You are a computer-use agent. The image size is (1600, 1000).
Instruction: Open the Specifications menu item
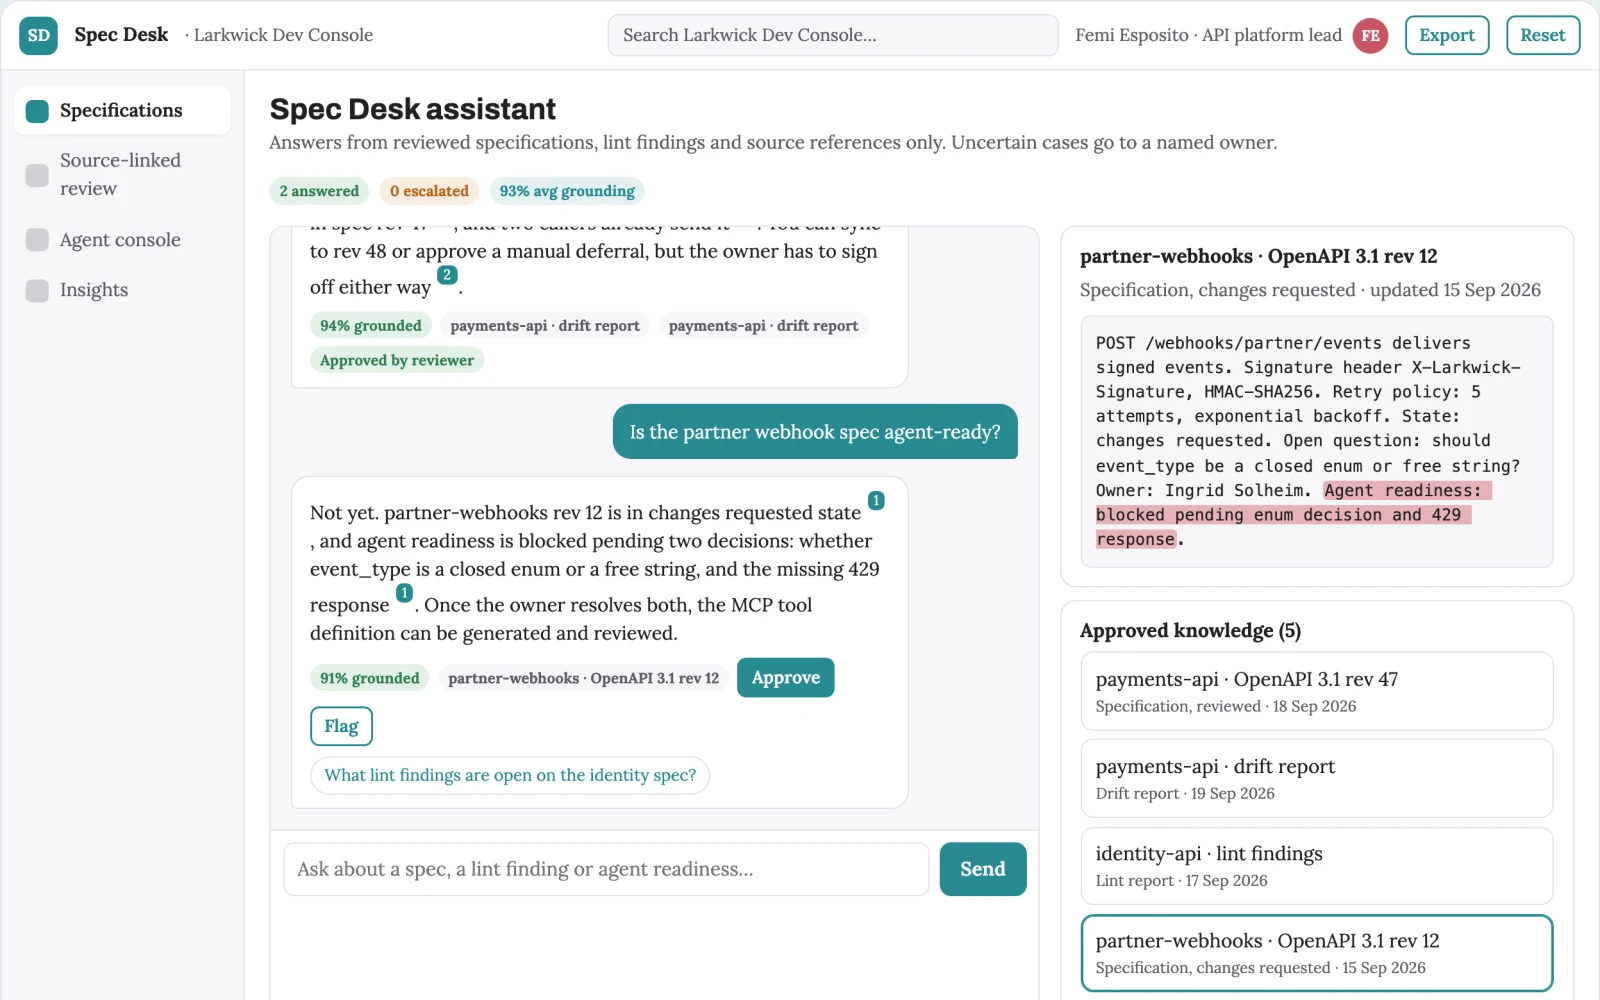(x=122, y=111)
